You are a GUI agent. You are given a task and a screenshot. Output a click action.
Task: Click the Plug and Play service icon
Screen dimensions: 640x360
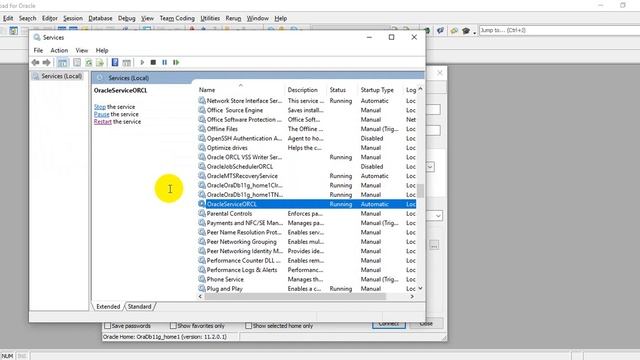202,288
